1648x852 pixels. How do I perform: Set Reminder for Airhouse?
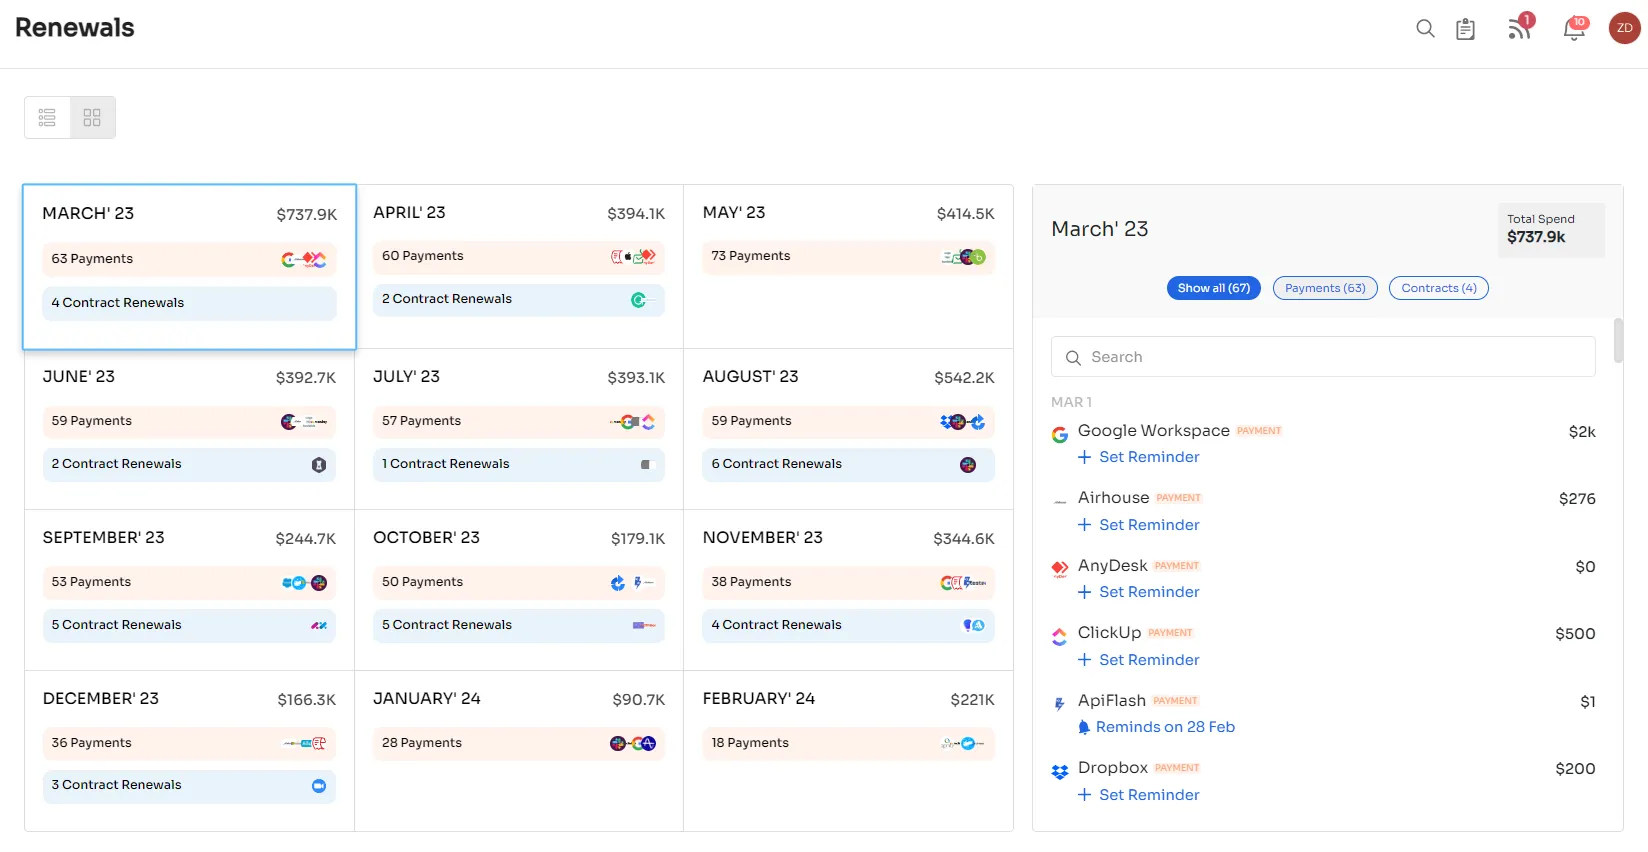tap(1138, 525)
